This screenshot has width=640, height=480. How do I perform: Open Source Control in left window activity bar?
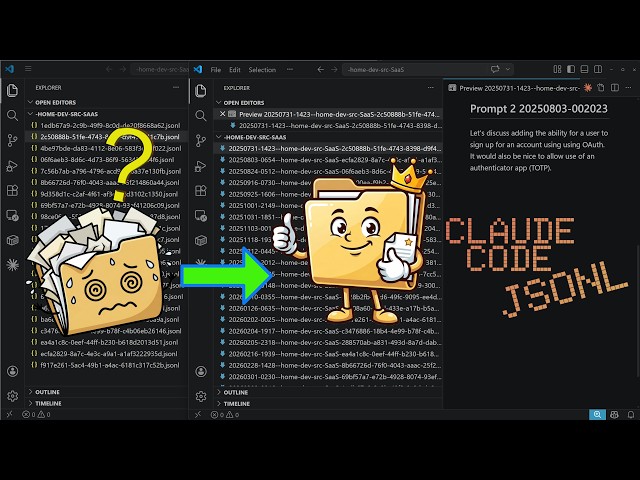click(12, 140)
